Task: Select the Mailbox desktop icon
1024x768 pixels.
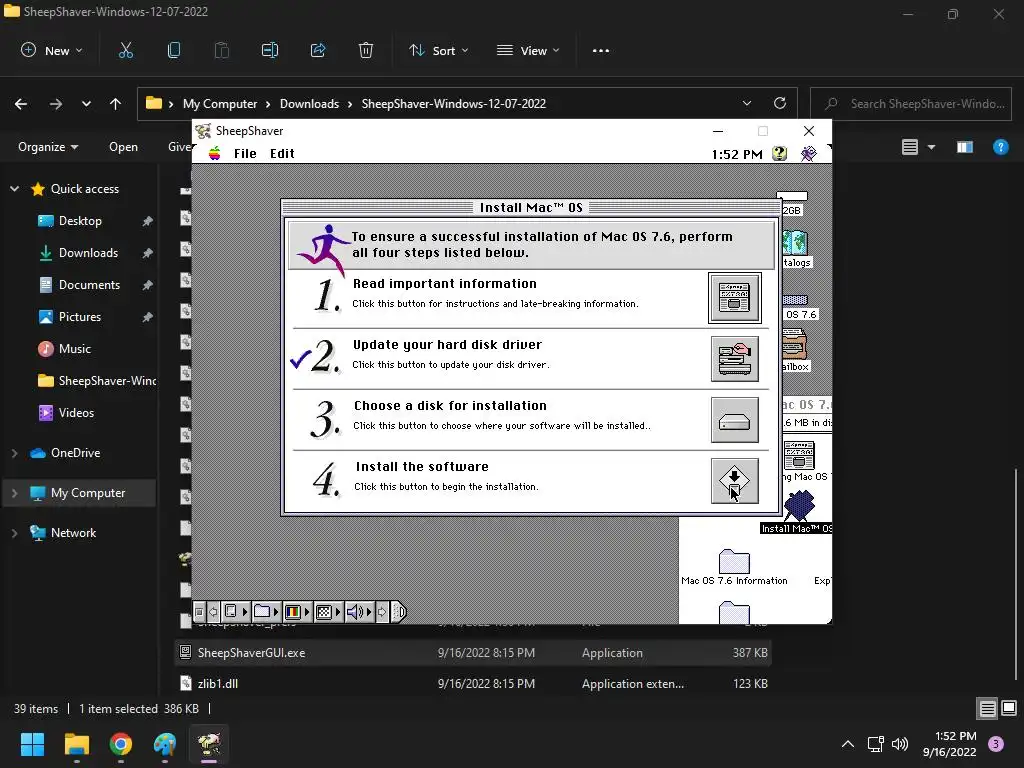Action: point(795,351)
